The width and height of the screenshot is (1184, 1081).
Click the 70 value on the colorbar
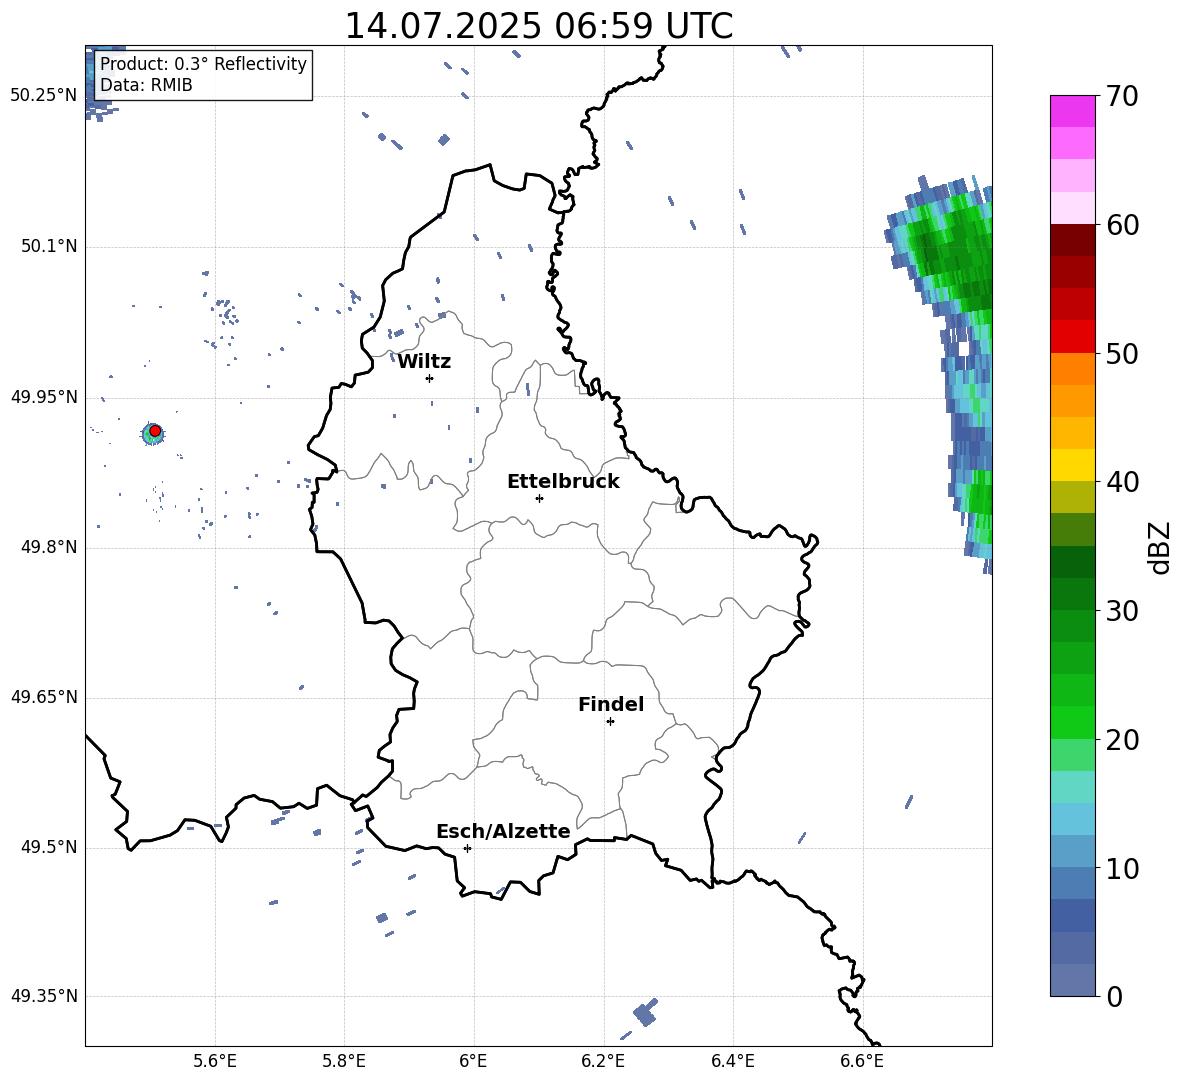coord(1122,96)
